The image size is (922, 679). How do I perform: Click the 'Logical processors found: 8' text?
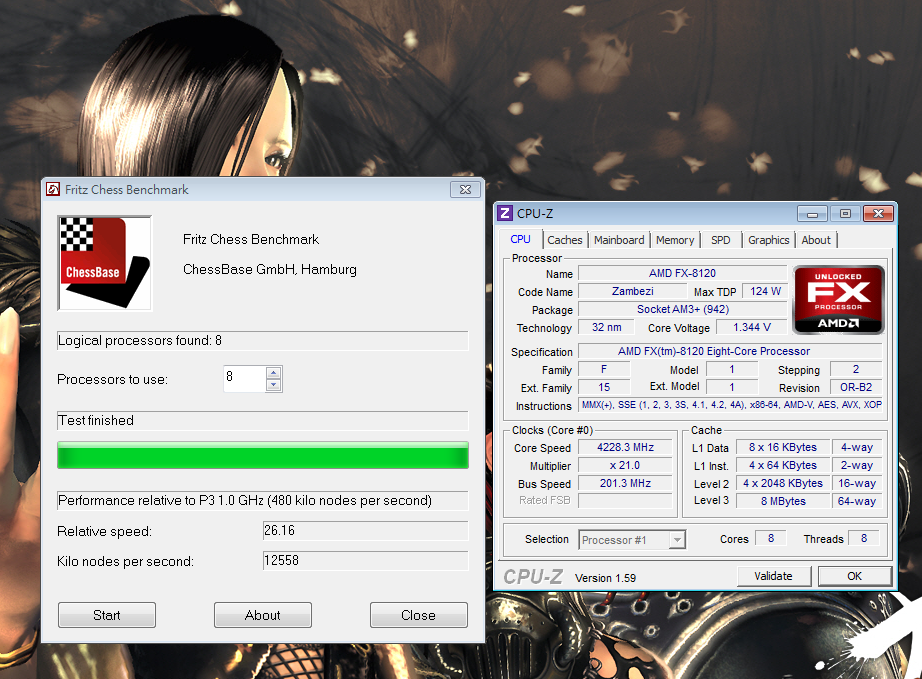(140, 340)
